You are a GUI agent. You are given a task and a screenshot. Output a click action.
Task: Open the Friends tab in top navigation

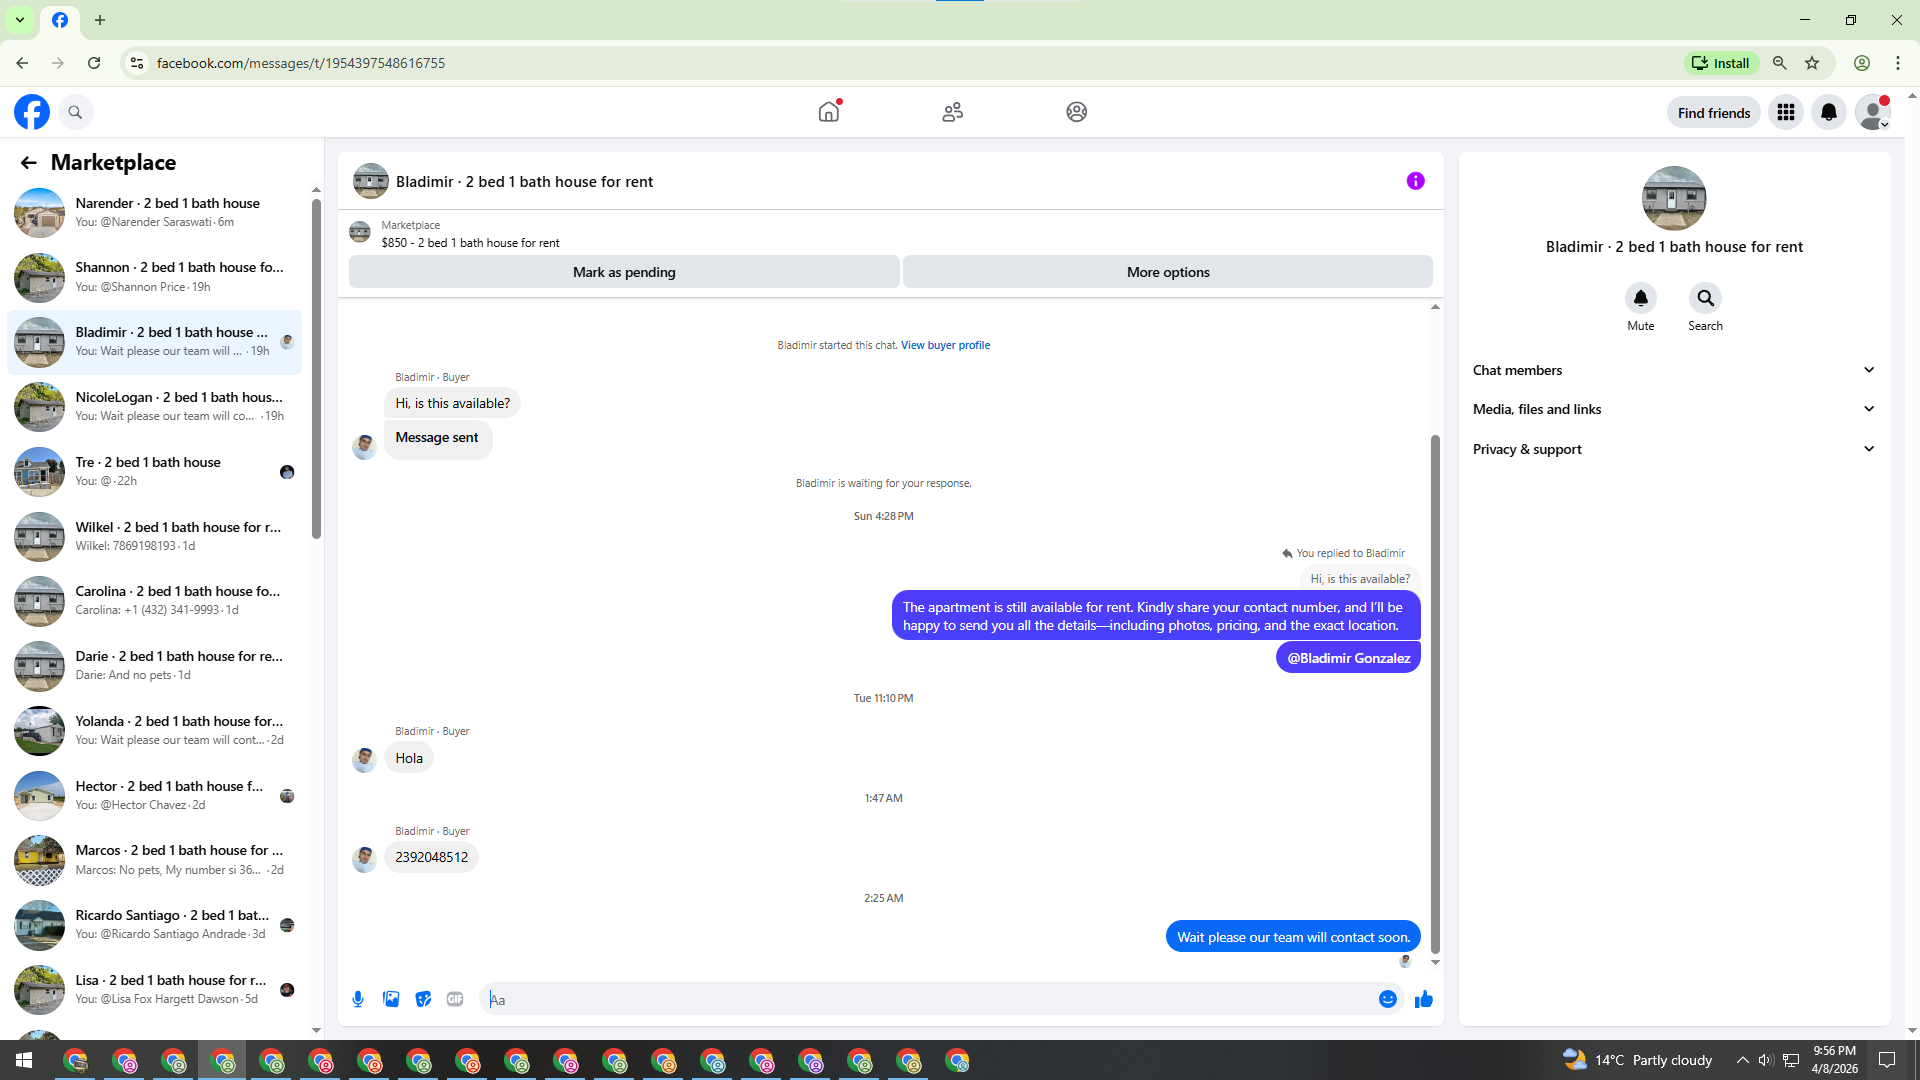952,112
